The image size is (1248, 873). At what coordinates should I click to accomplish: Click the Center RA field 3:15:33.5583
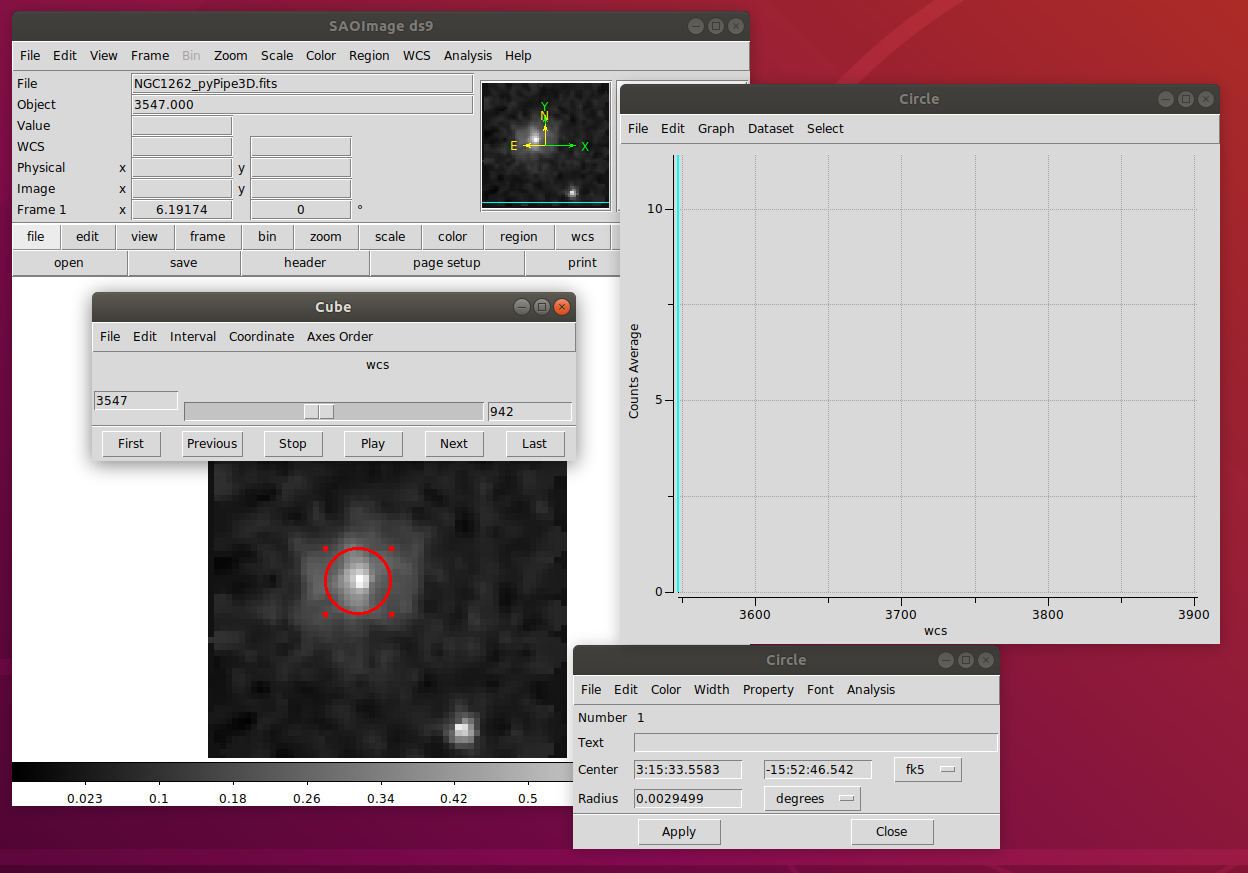coord(688,770)
